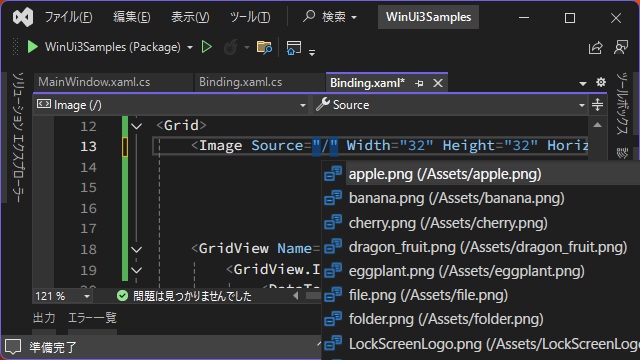Pin the Binding.xaml tab
The height and width of the screenshot is (360, 640).
click(x=419, y=83)
